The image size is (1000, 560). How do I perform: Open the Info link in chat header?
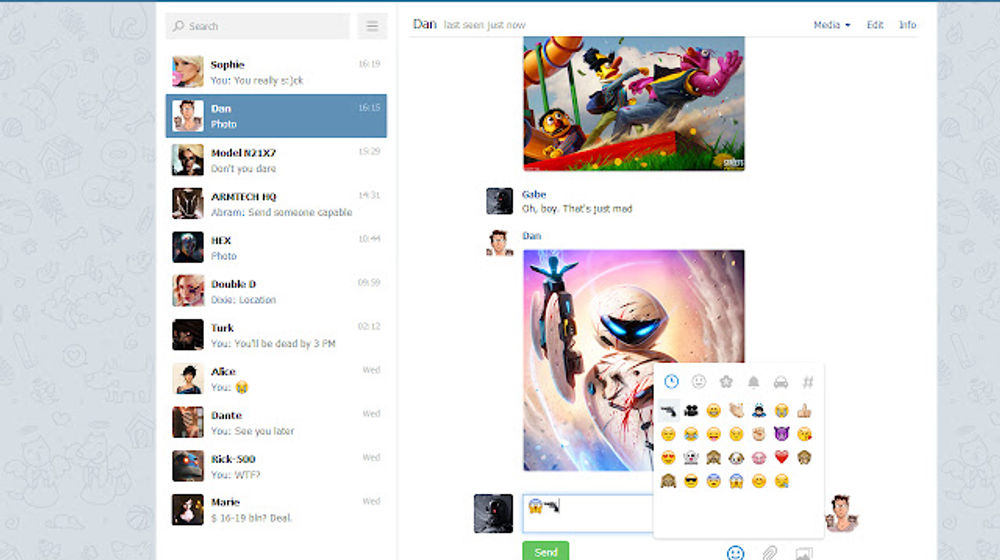point(908,25)
